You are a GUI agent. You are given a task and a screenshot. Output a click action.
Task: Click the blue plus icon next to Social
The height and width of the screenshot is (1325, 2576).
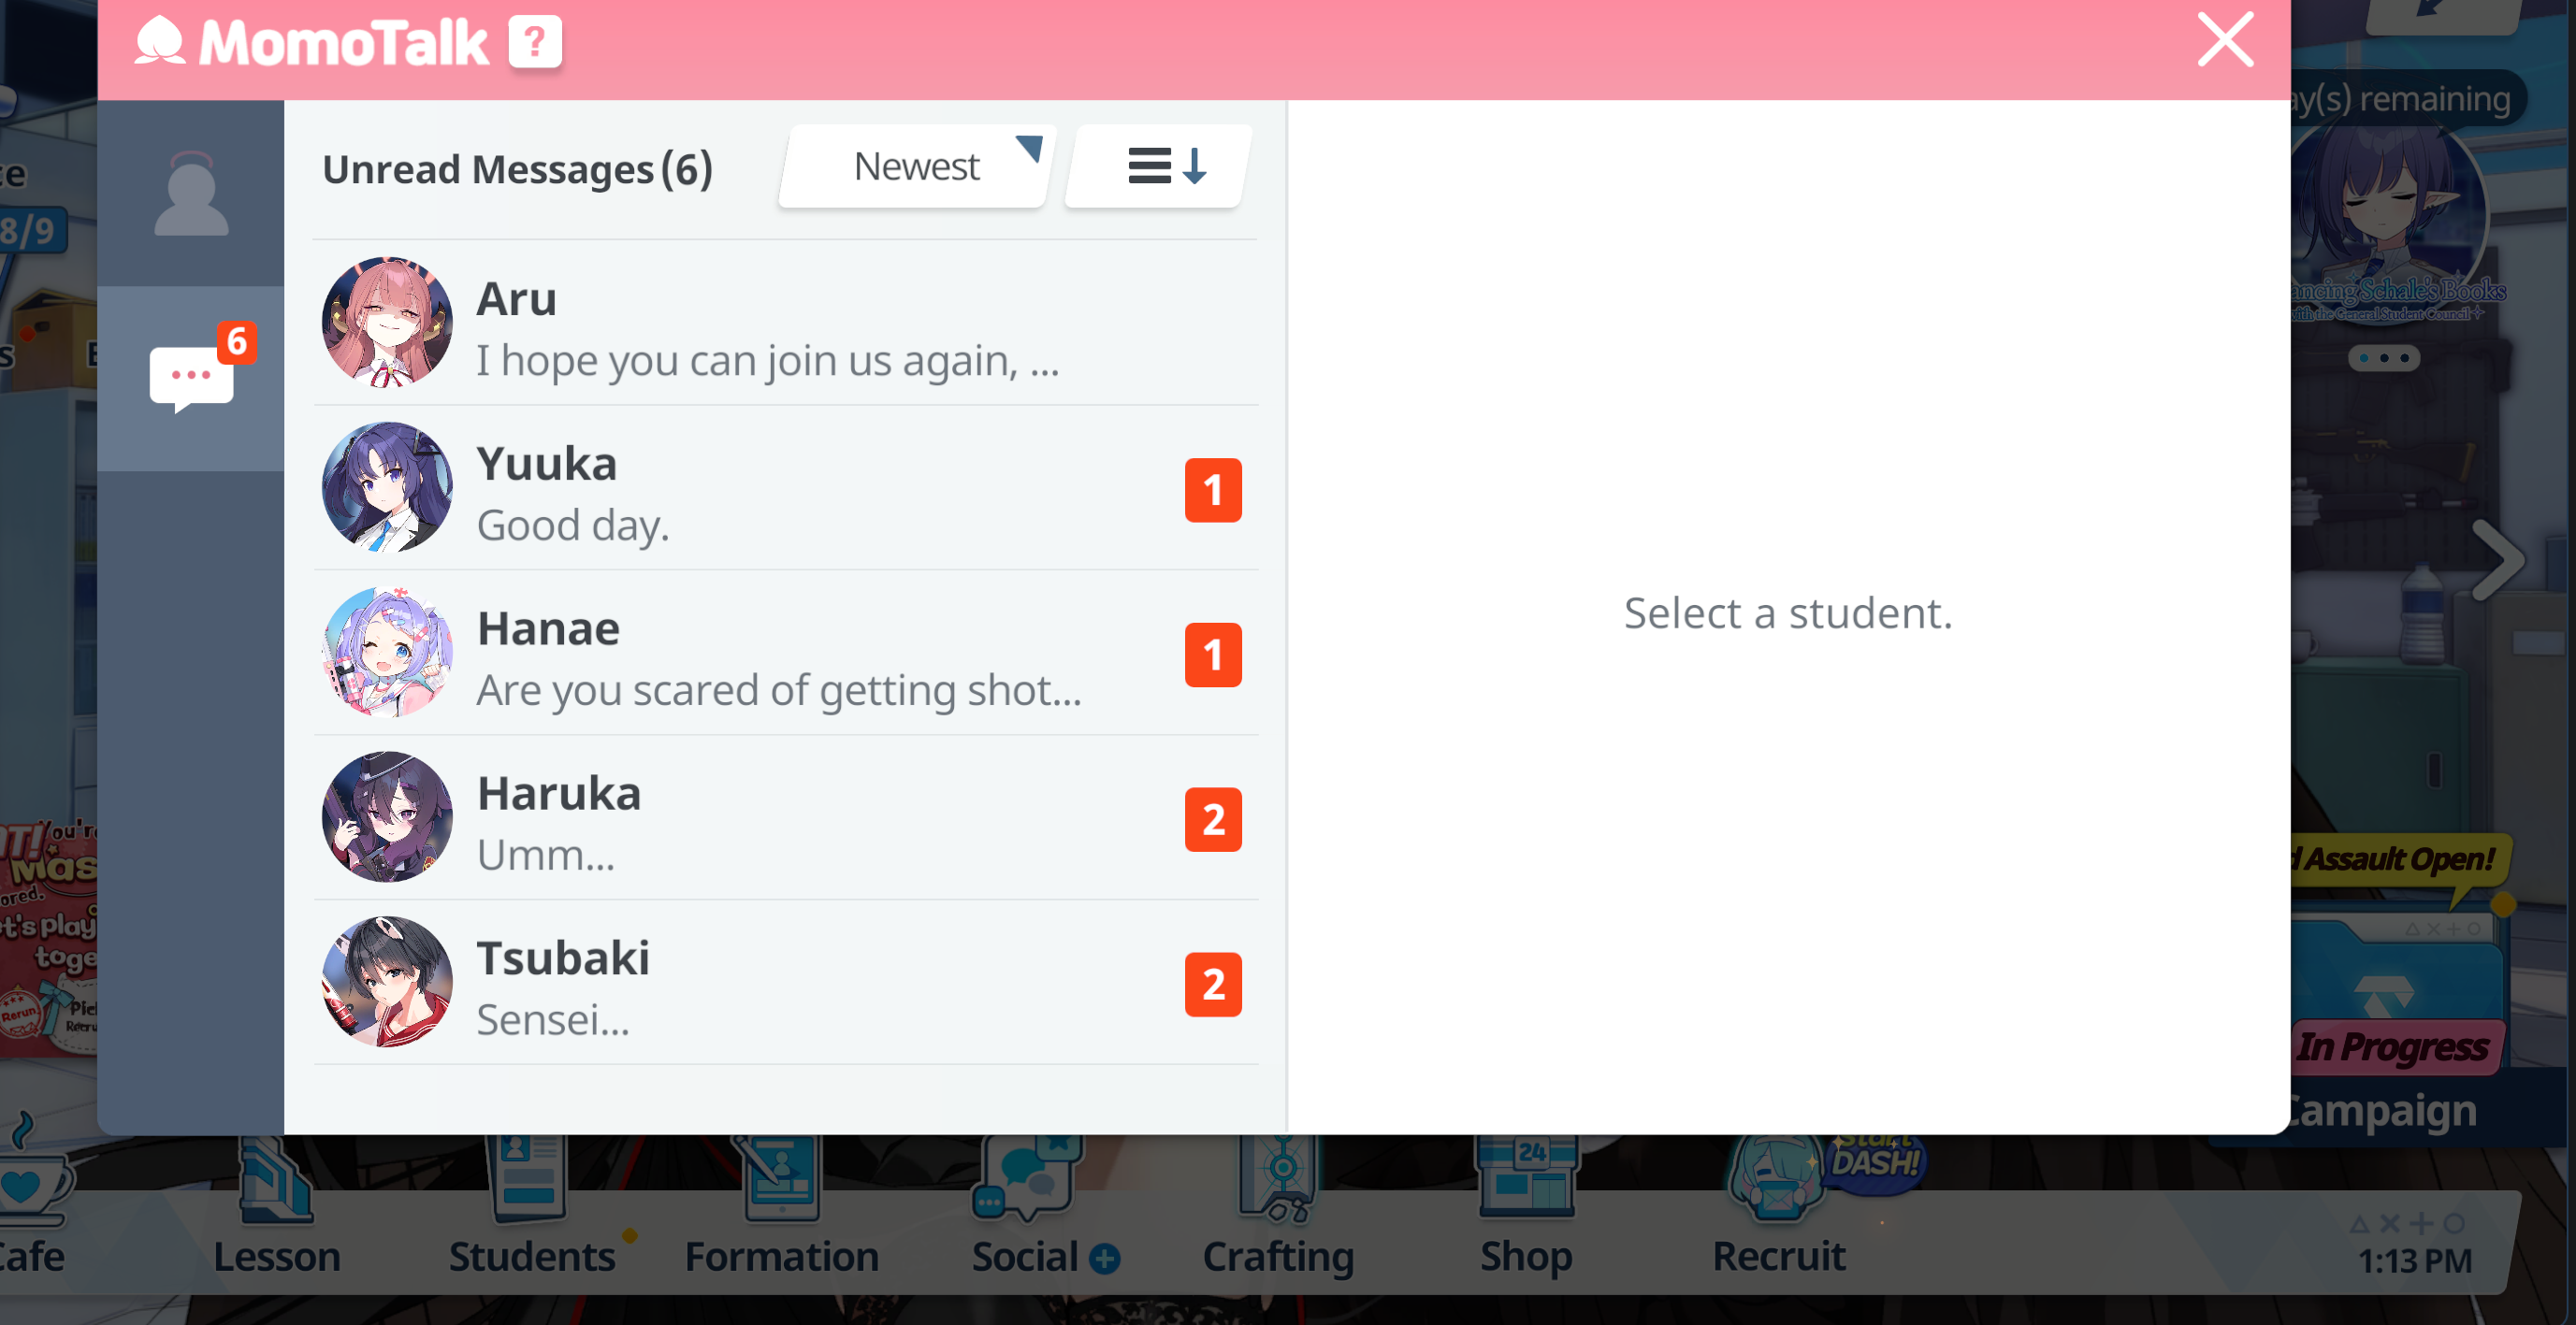click(1105, 1259)
